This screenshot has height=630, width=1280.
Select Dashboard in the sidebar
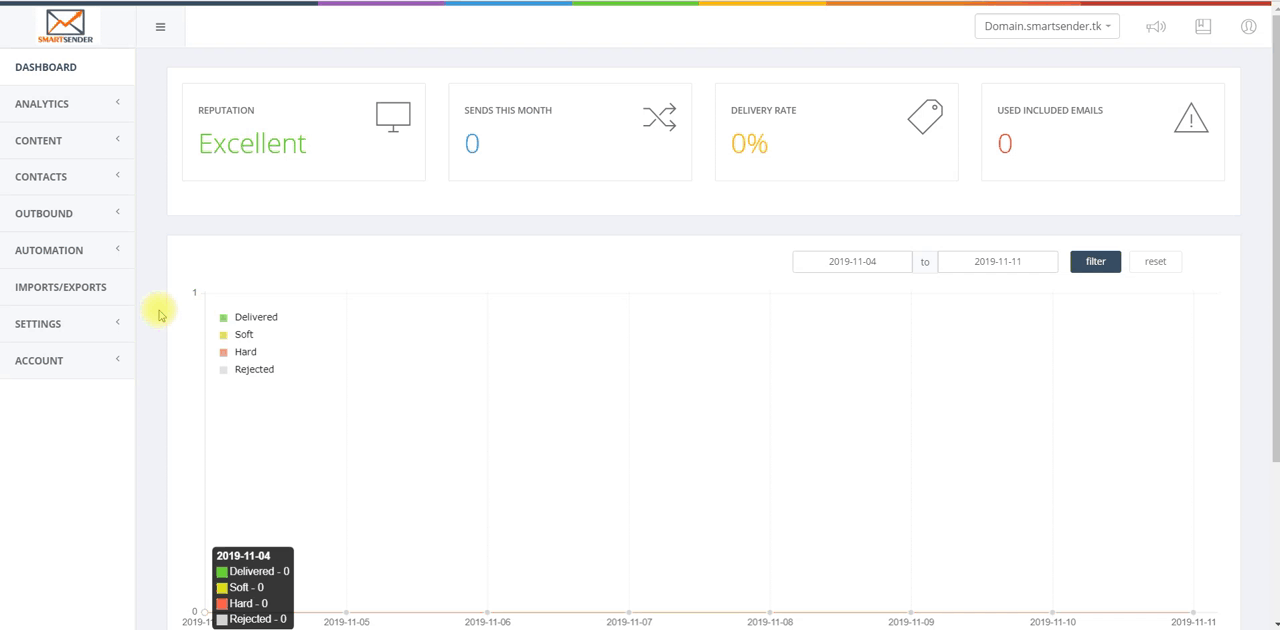click(x=46, y=67)
